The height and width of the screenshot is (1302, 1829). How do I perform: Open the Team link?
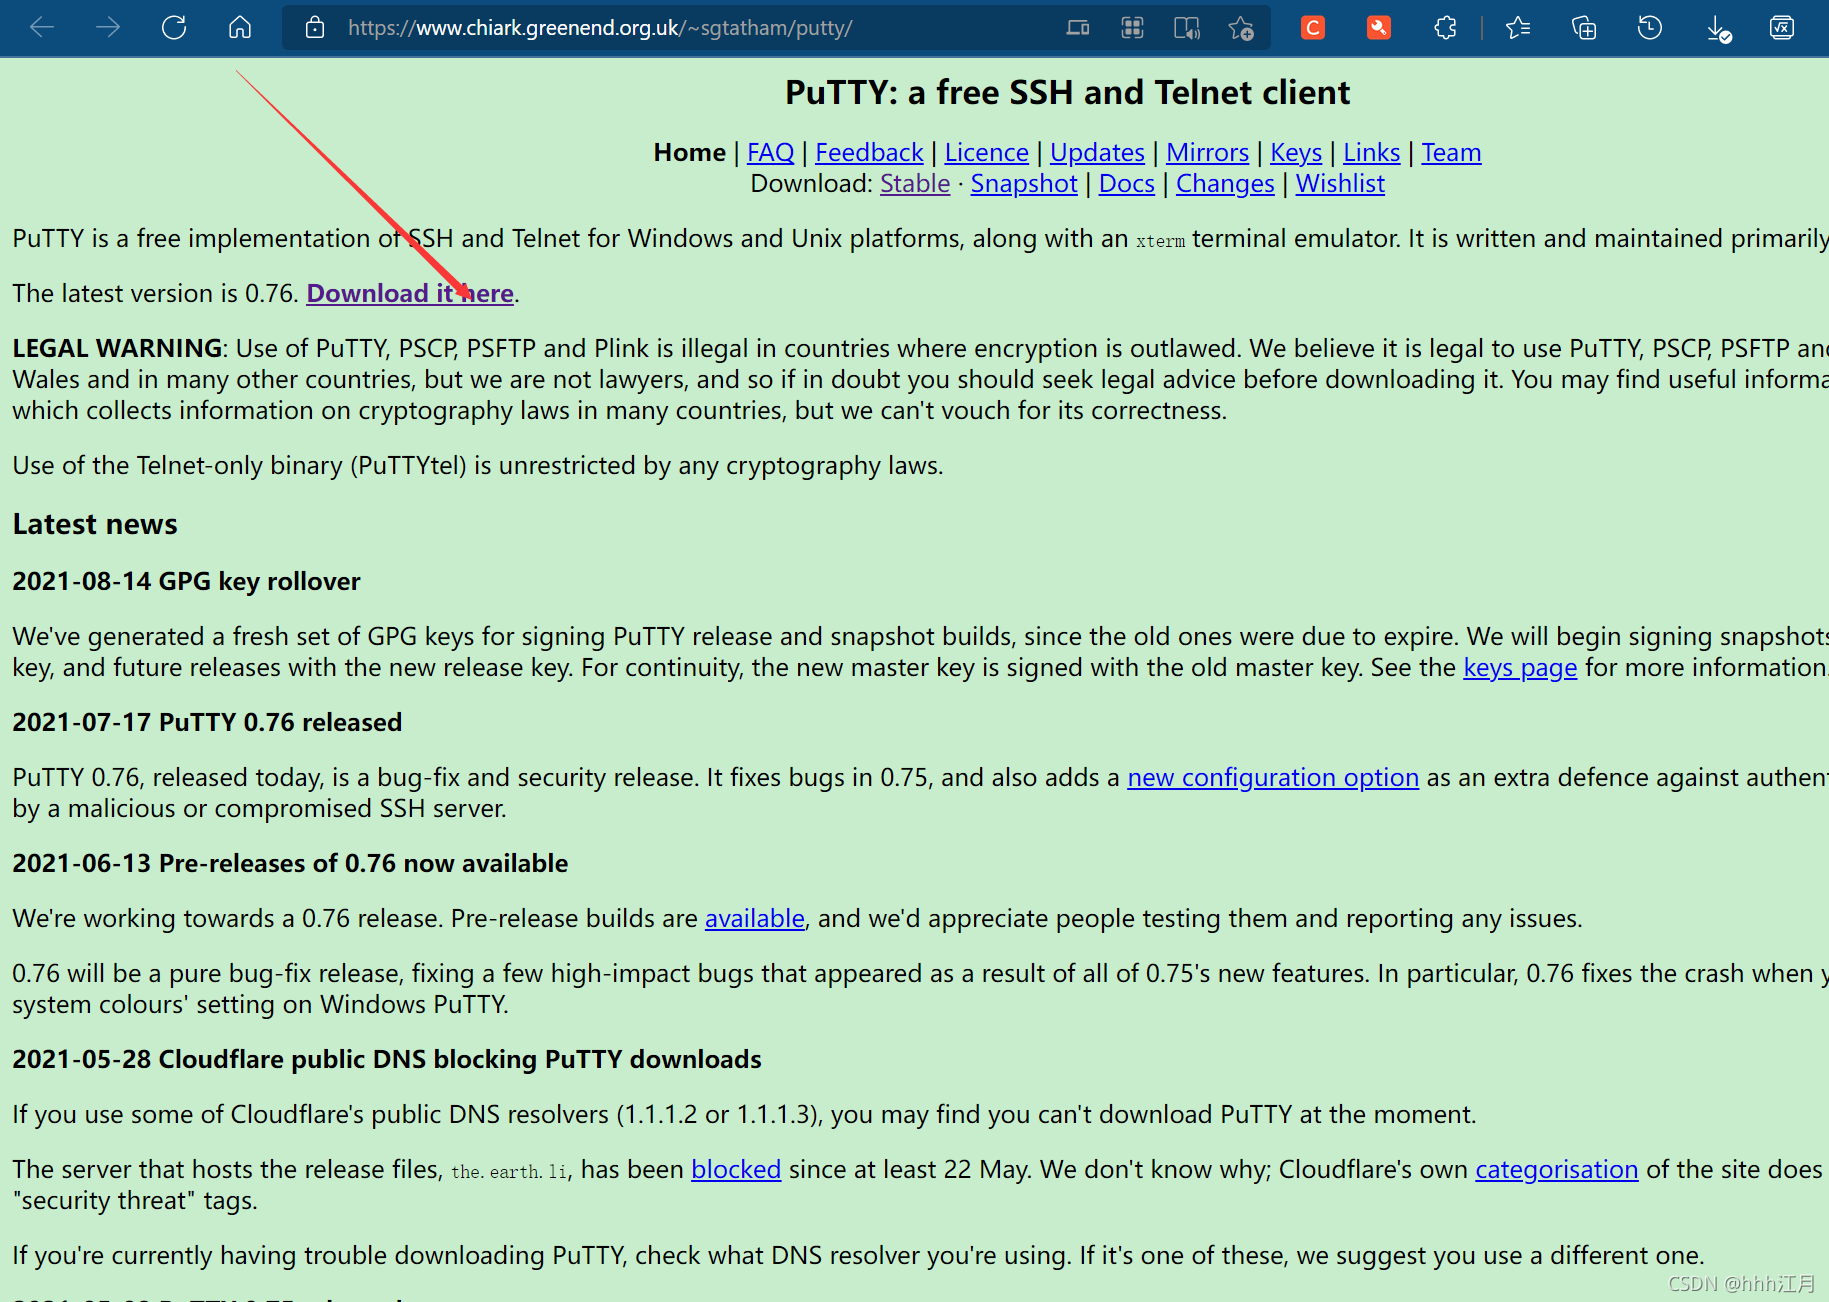pyautogui.click(x=1451, y=153)
